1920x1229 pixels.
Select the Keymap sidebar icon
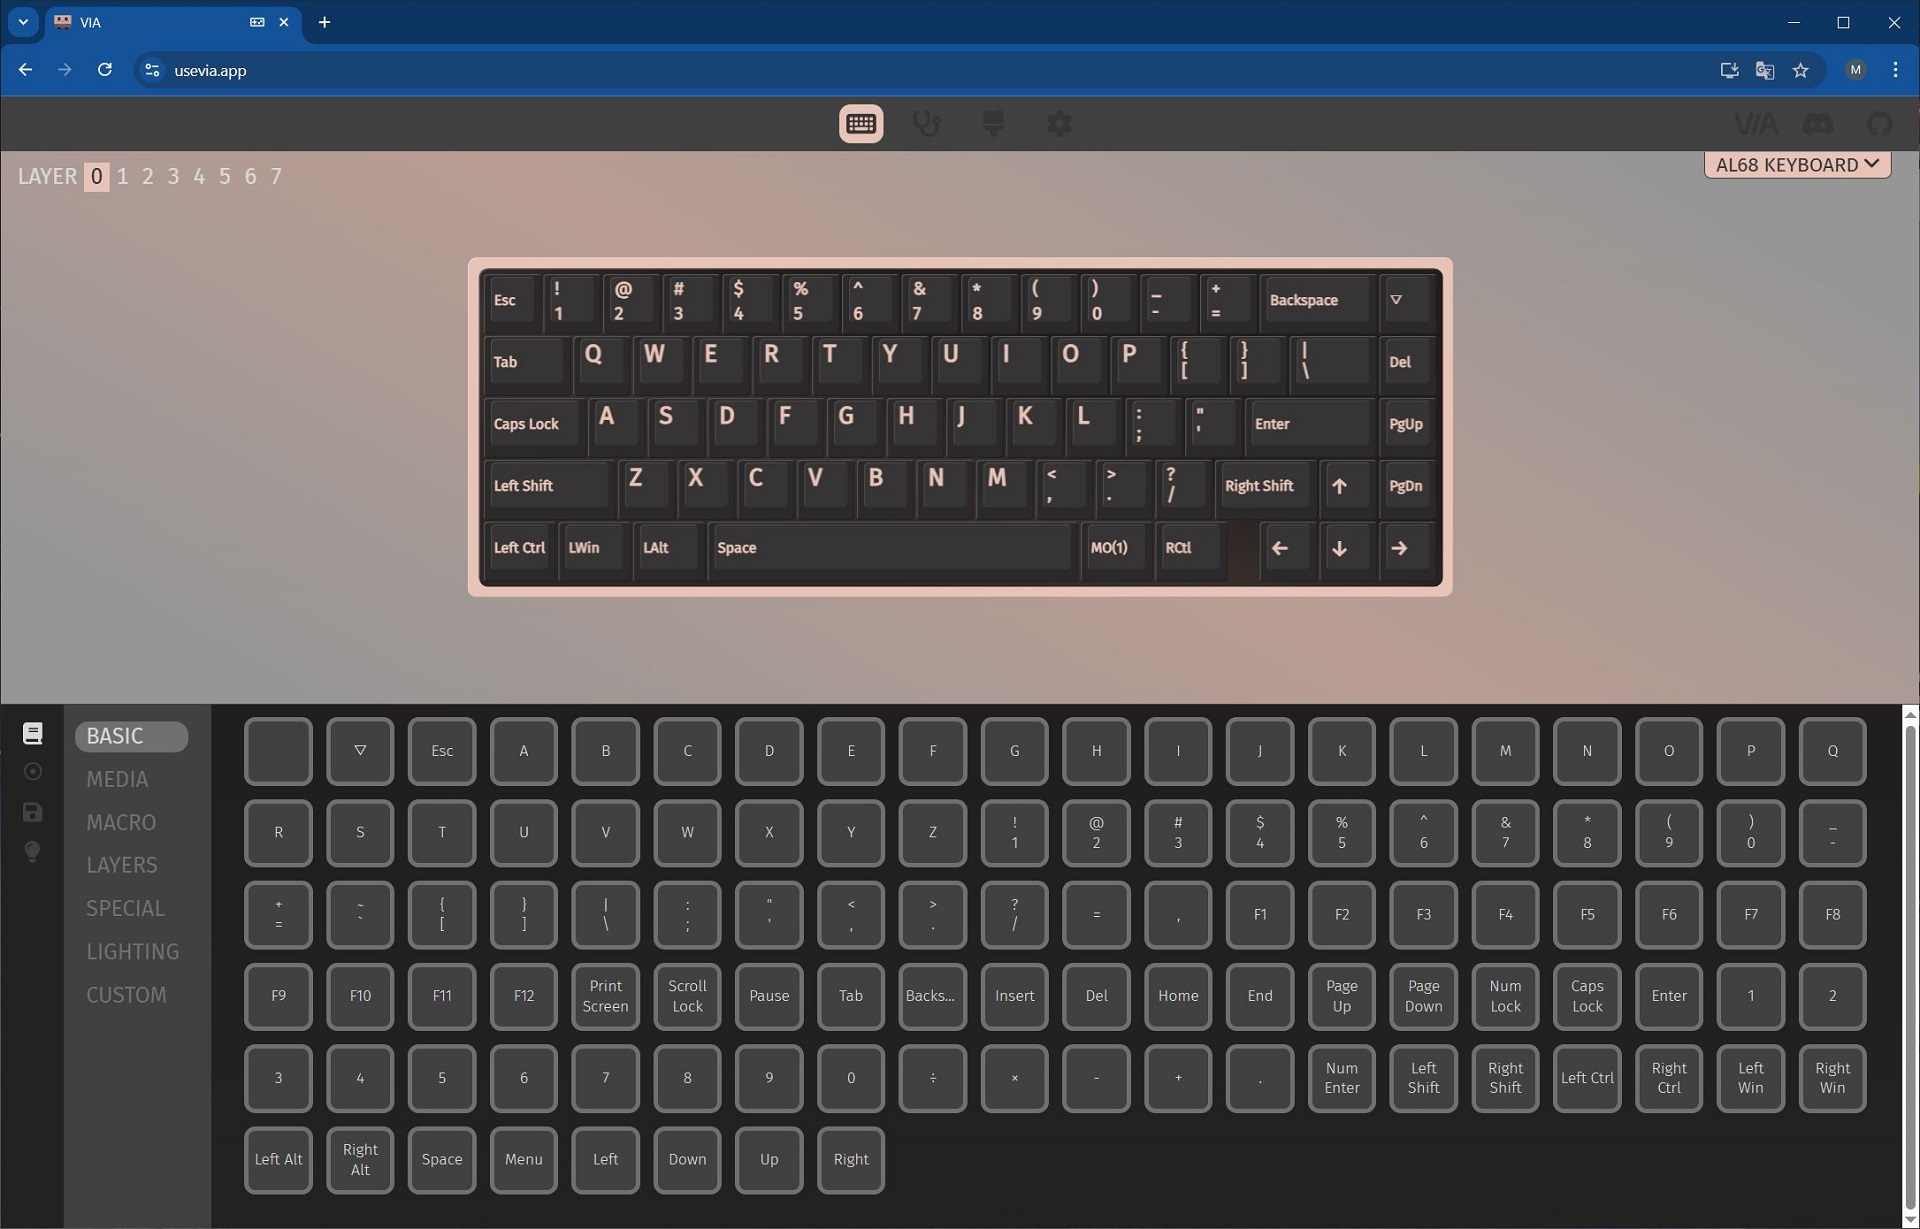coord(32,733)
